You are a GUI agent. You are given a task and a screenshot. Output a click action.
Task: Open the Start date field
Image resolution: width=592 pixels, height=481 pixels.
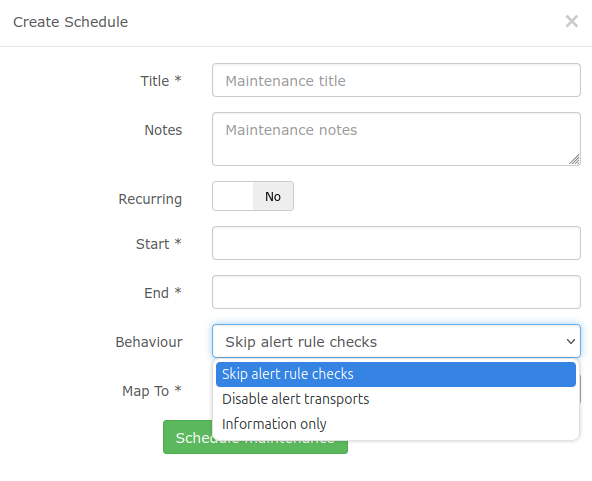tap(396, 243)
